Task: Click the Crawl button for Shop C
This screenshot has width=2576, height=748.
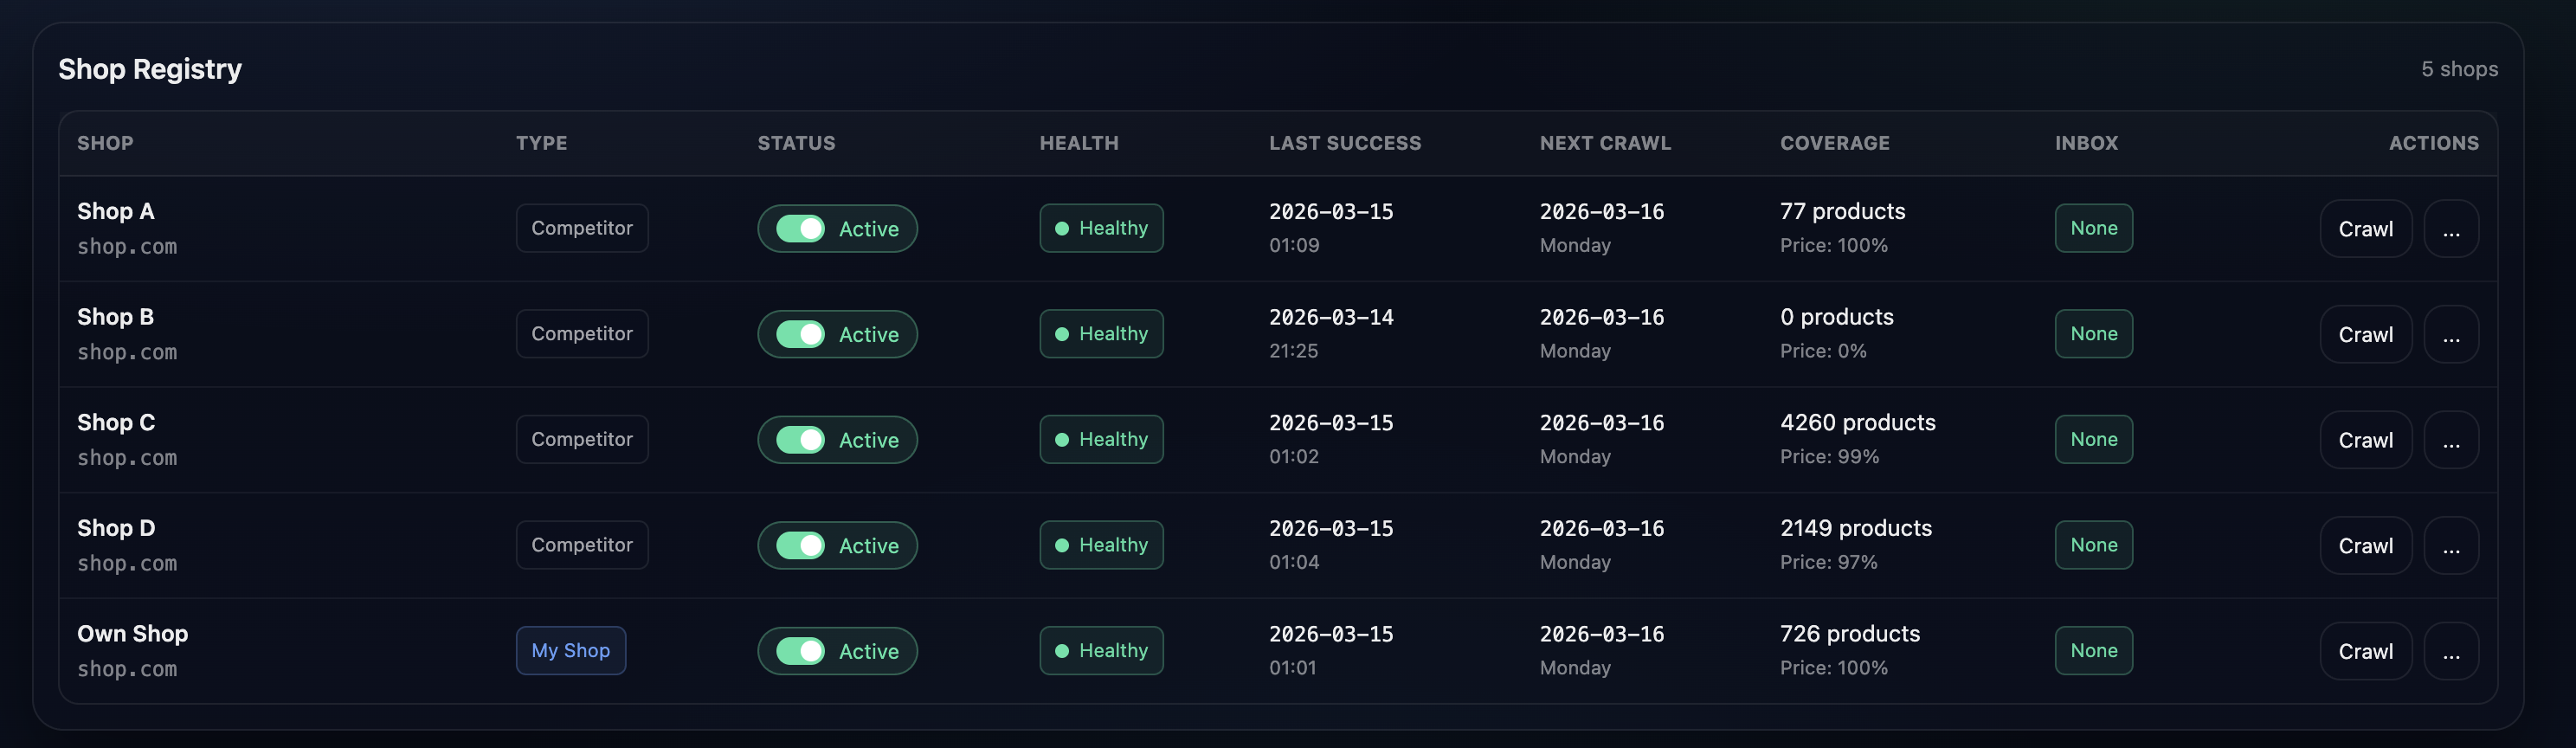Action: (2366, 439)
